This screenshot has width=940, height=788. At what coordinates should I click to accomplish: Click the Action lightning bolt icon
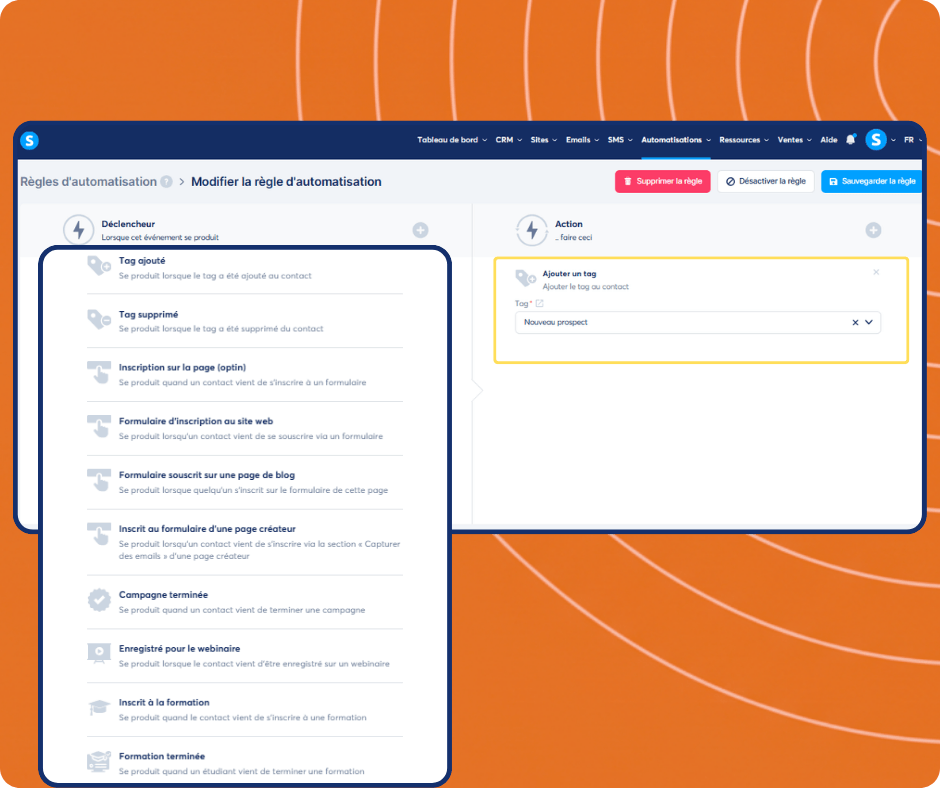coord(531,230)
